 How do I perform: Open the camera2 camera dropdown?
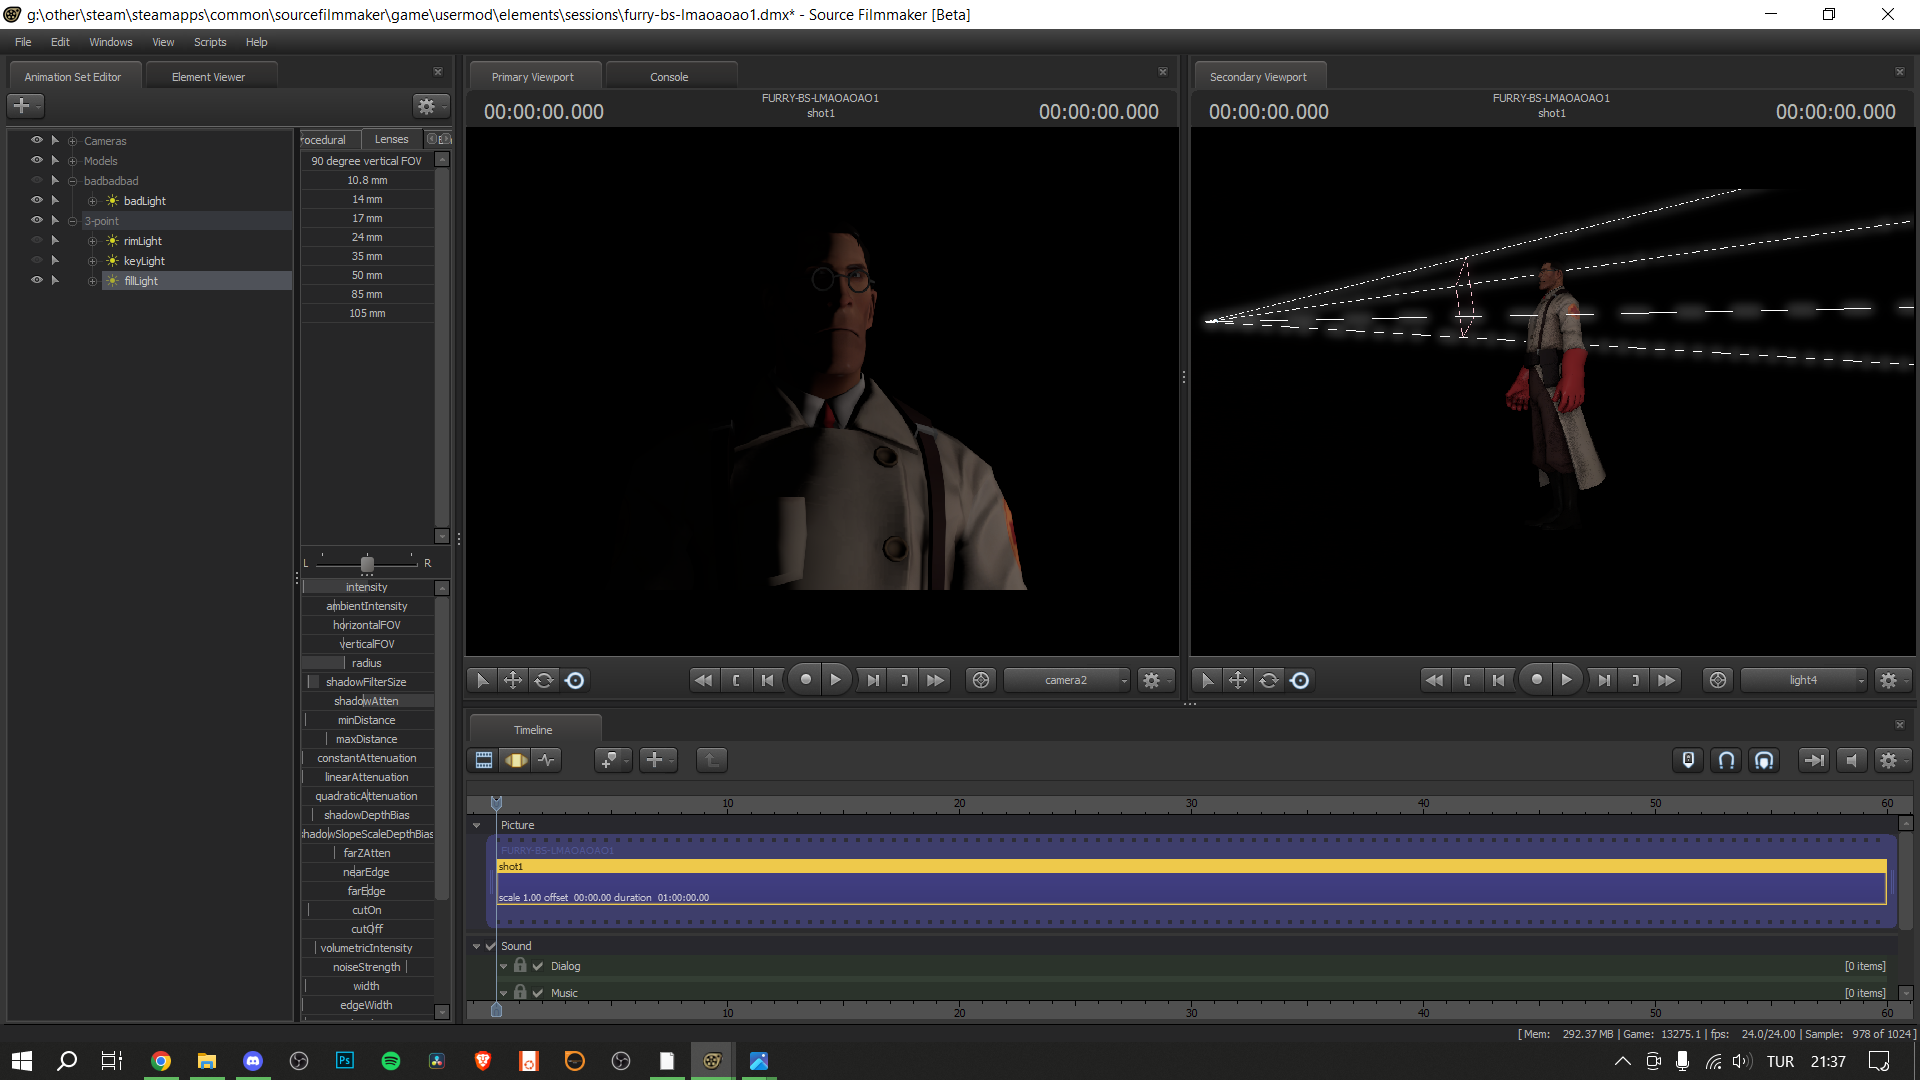coord(1067,680)
